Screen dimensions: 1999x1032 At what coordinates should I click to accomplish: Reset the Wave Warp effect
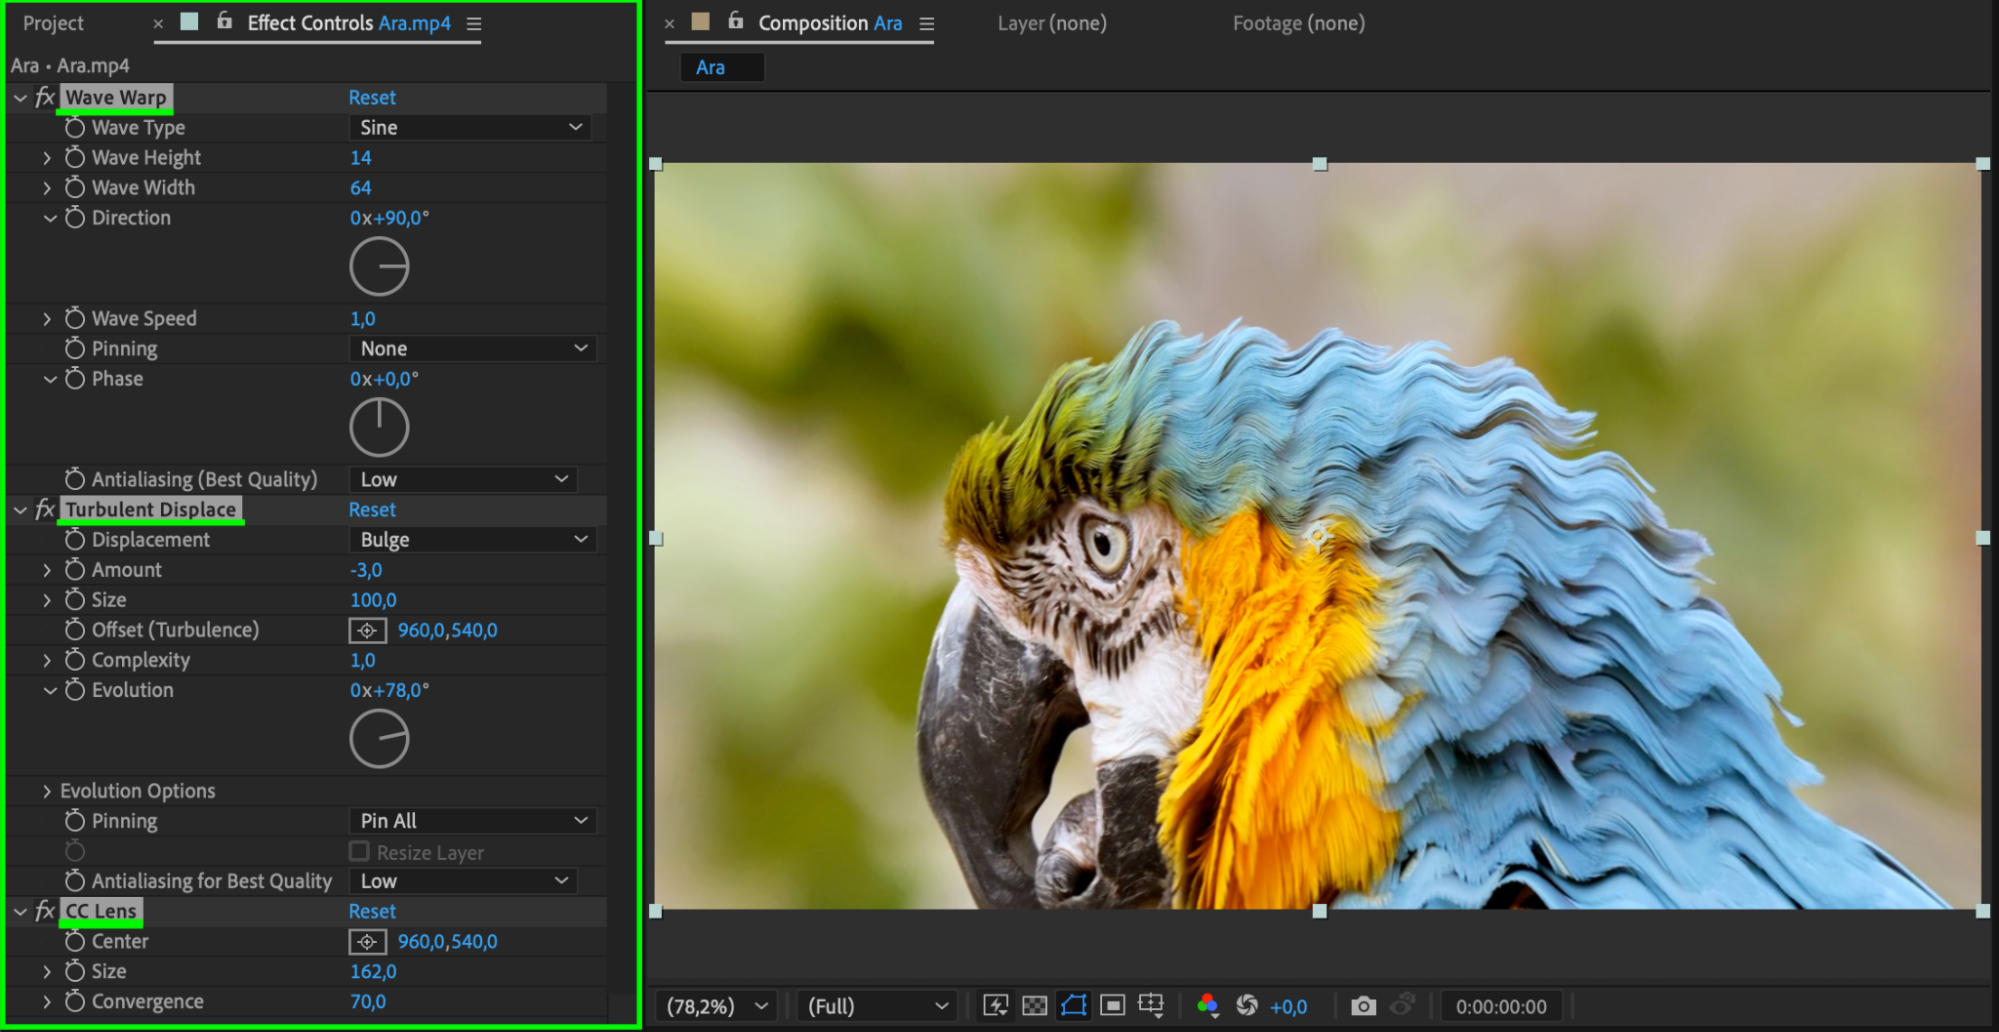[372, 98]
